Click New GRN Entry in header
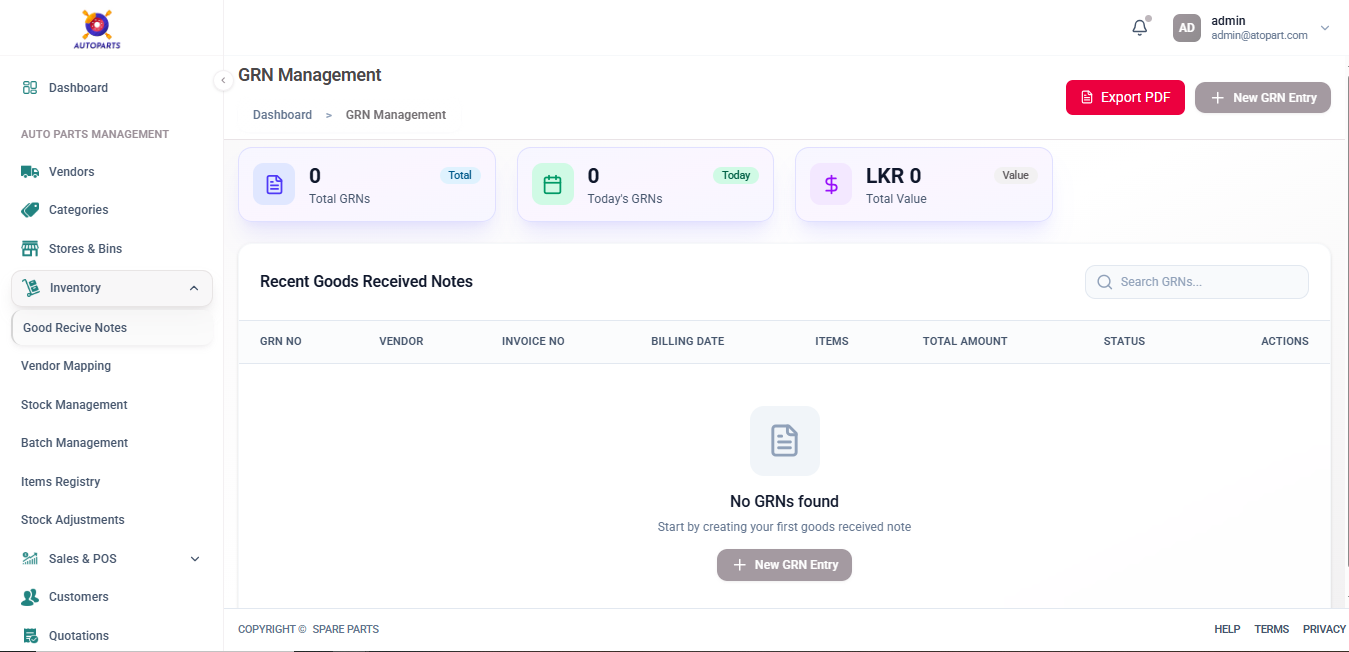This screenshot has height=652, width=1349. coord(1262,98)
